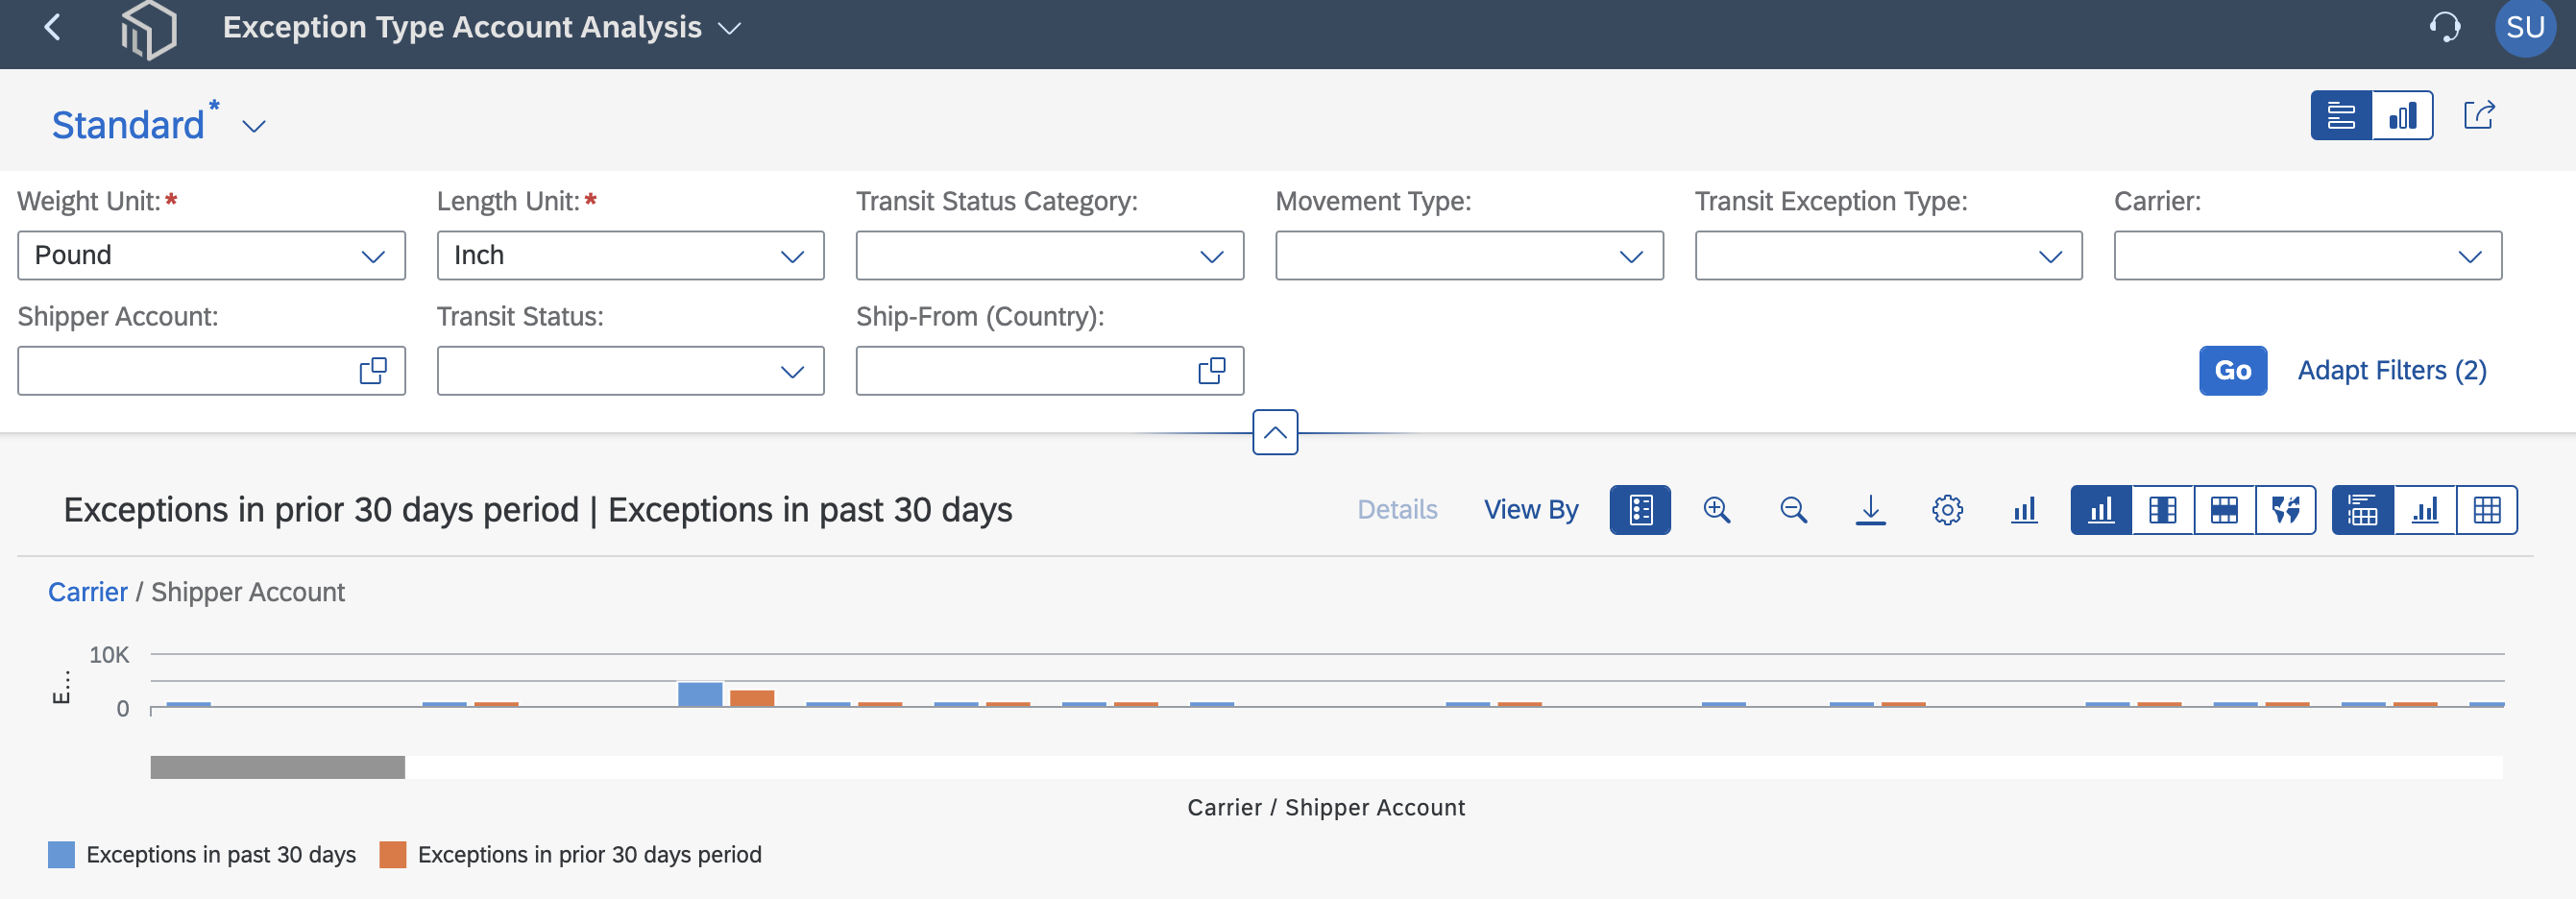
Task: Click the tallest blue bar in chart
Action: [x=700, y=694]
